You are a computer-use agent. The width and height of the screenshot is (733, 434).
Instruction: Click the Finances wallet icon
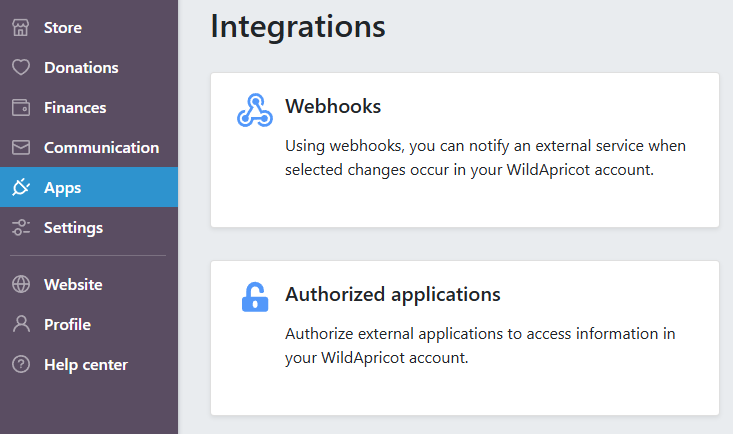click(21, 108)
